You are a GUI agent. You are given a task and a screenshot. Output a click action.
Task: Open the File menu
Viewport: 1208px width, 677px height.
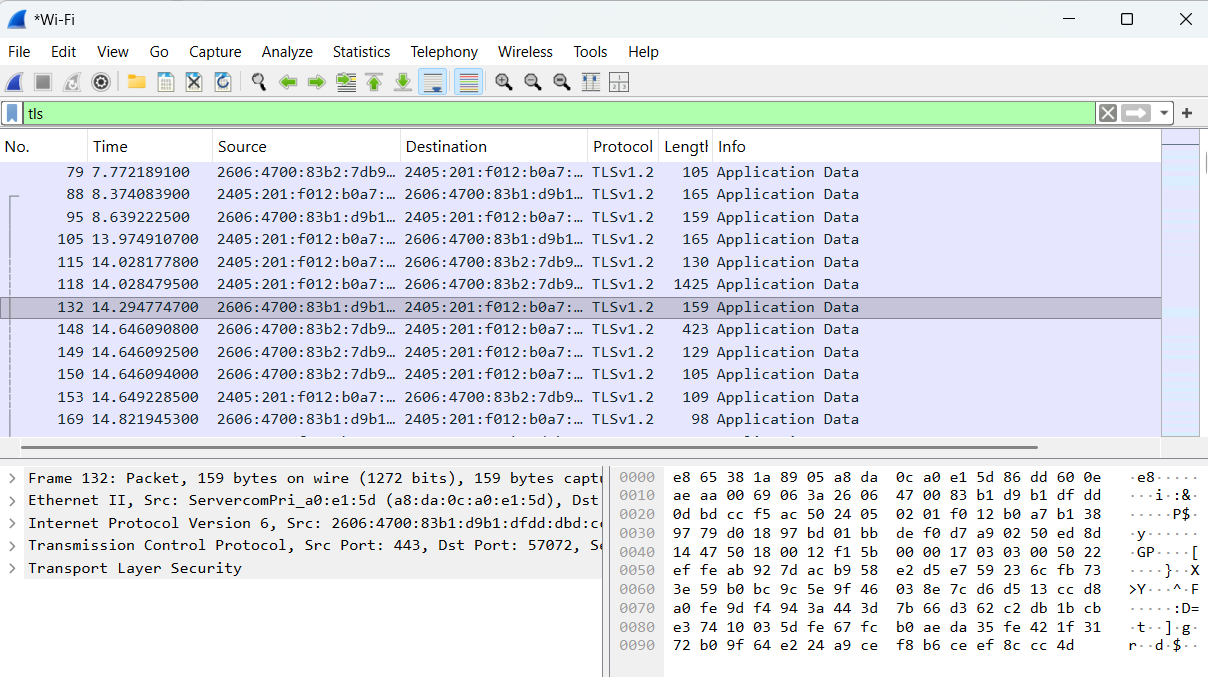(x=19, y=52)
